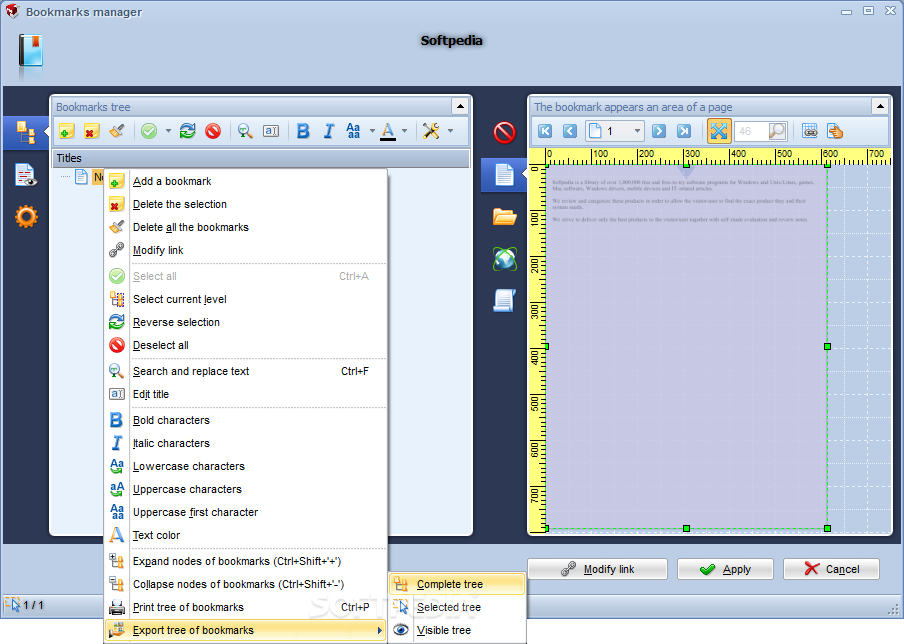Go to next page in preview
Image resolution: width=904 pixels, height=644 pixels.
pyautogui.click(x=659, y=131)
